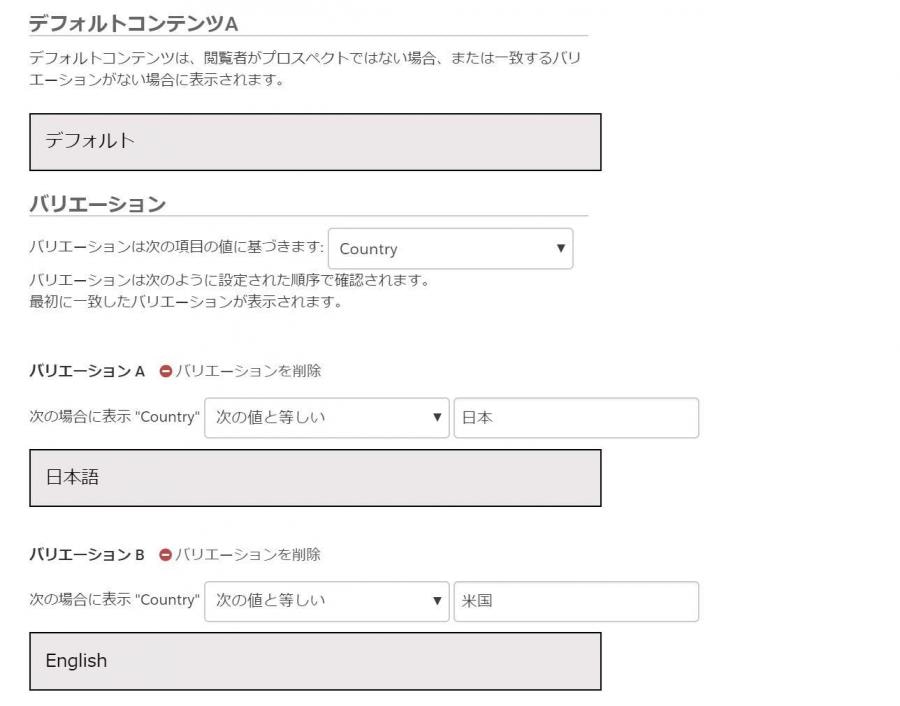Viewport: 900px width, 706px height.
Task: Open the Country field dropdown
Action: coord(451,249)
